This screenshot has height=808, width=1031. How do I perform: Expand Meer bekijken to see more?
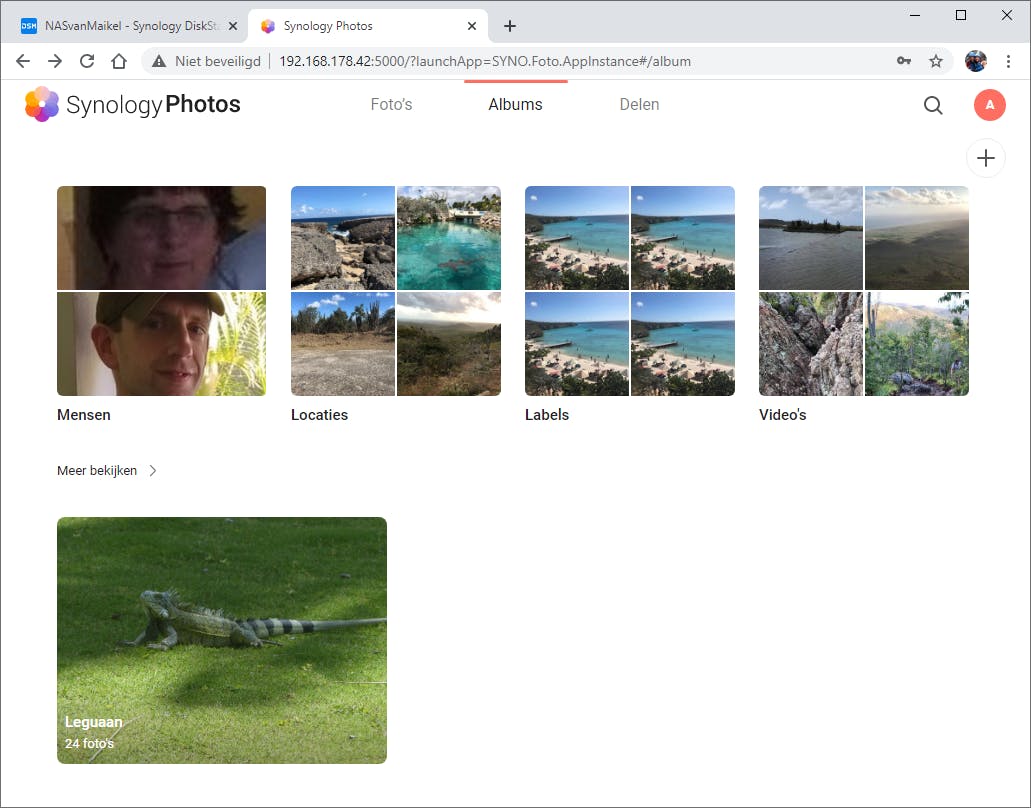point(107,470)
